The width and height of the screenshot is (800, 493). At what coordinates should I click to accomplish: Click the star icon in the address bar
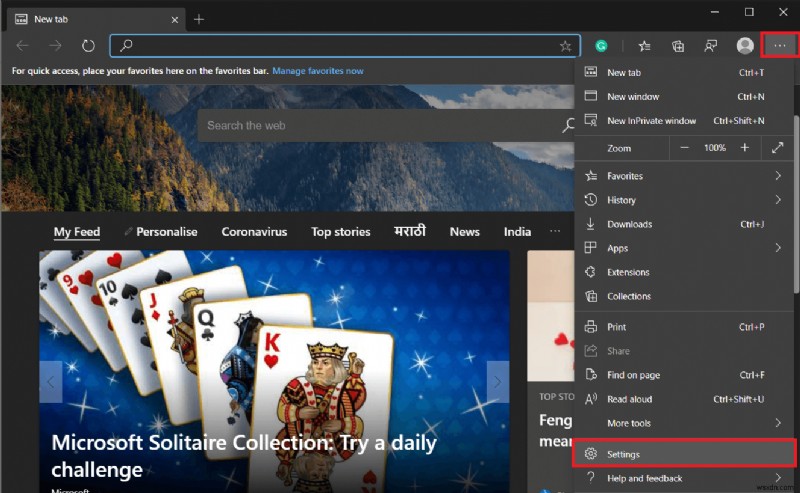point(565,46)
